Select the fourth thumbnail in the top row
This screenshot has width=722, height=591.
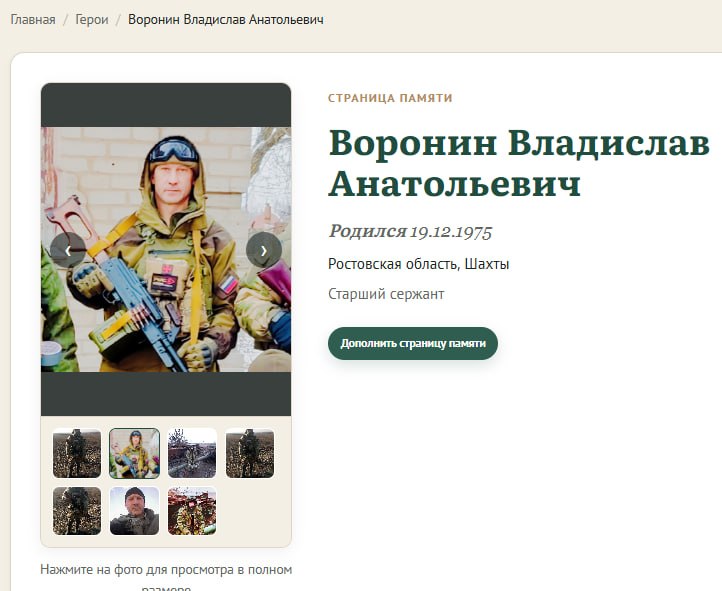point(250,453)
